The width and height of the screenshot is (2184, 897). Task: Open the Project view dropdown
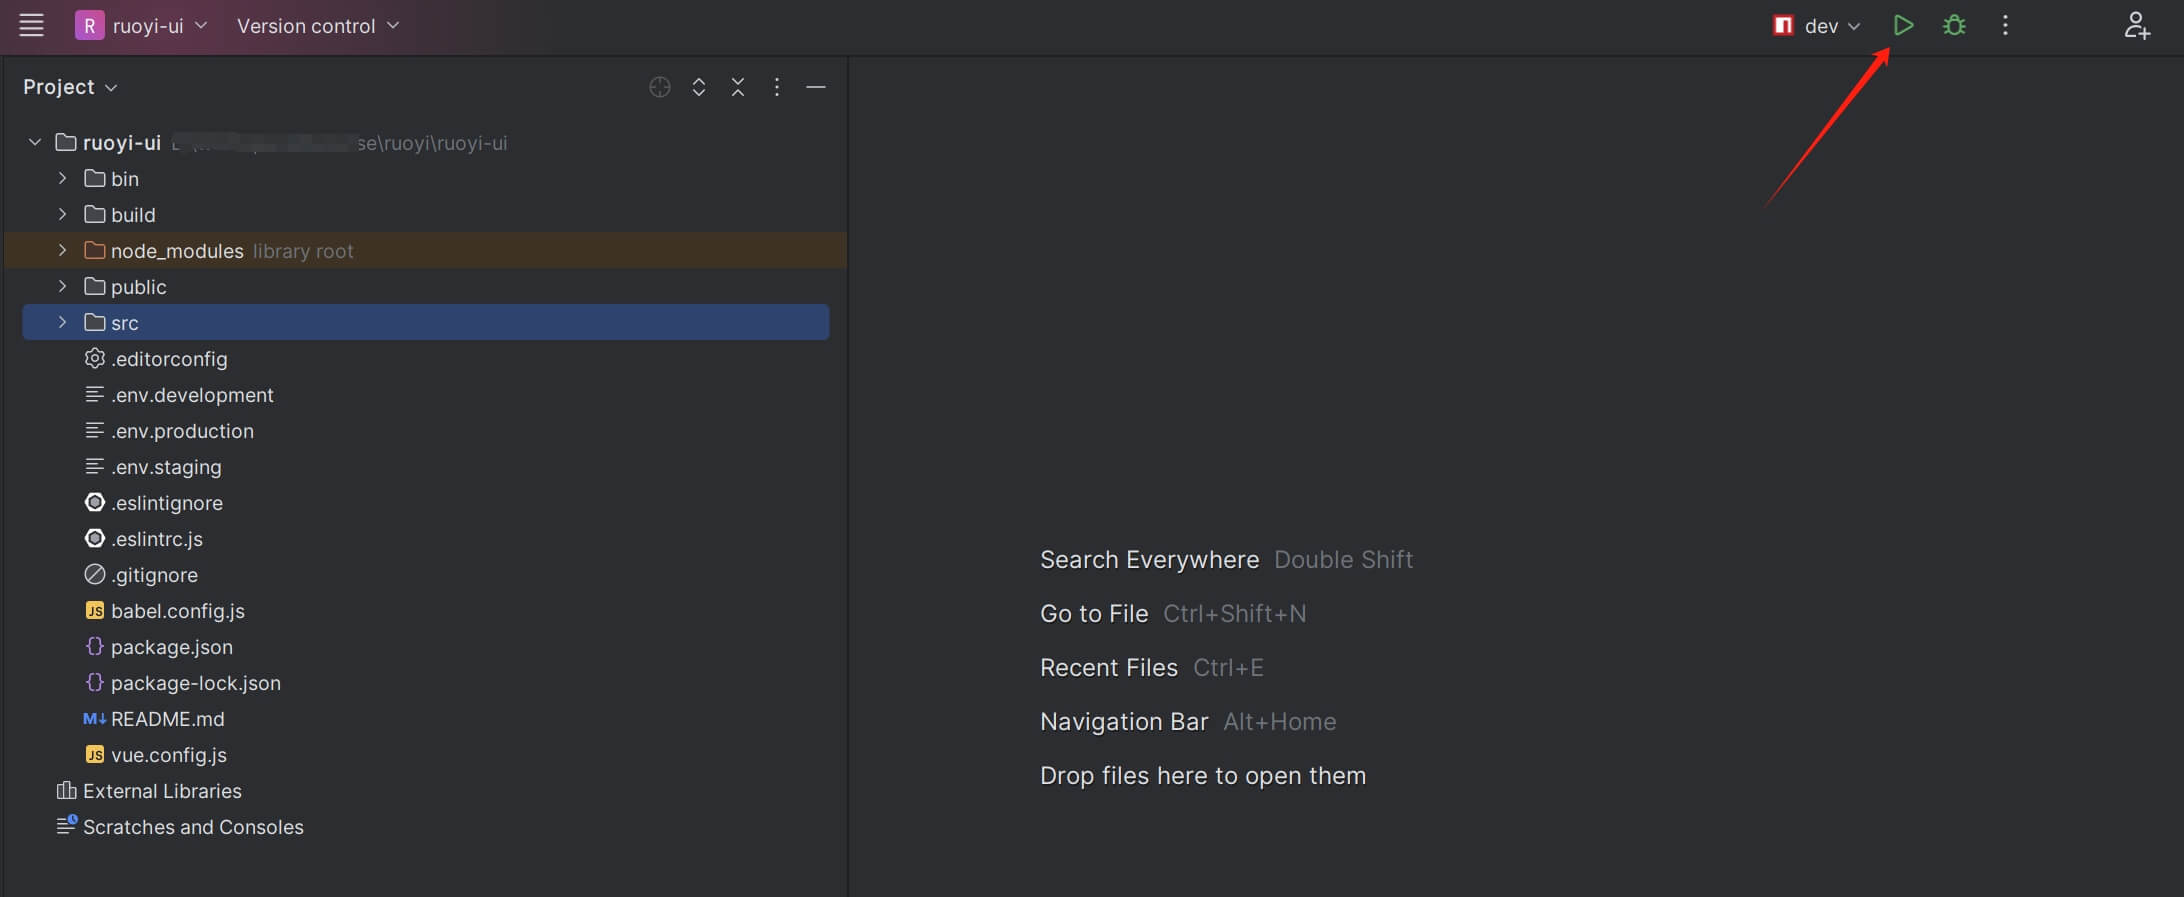pyautogui.click(x=70, y=87)
